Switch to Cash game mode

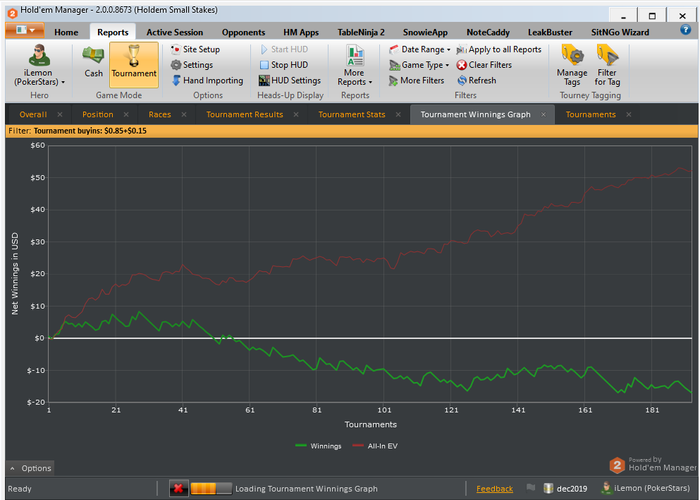point(93,62)
